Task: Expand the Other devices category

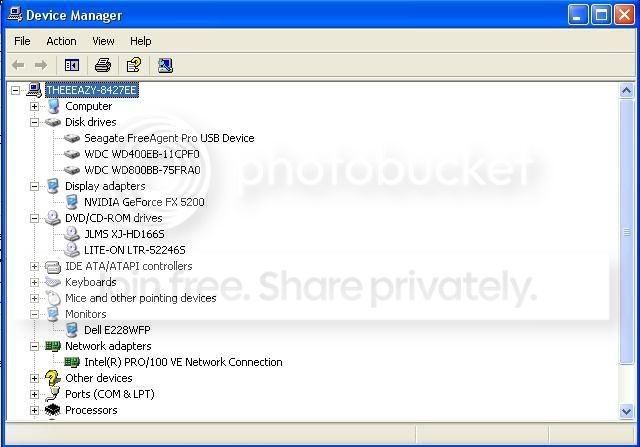Action: point(35,378)
